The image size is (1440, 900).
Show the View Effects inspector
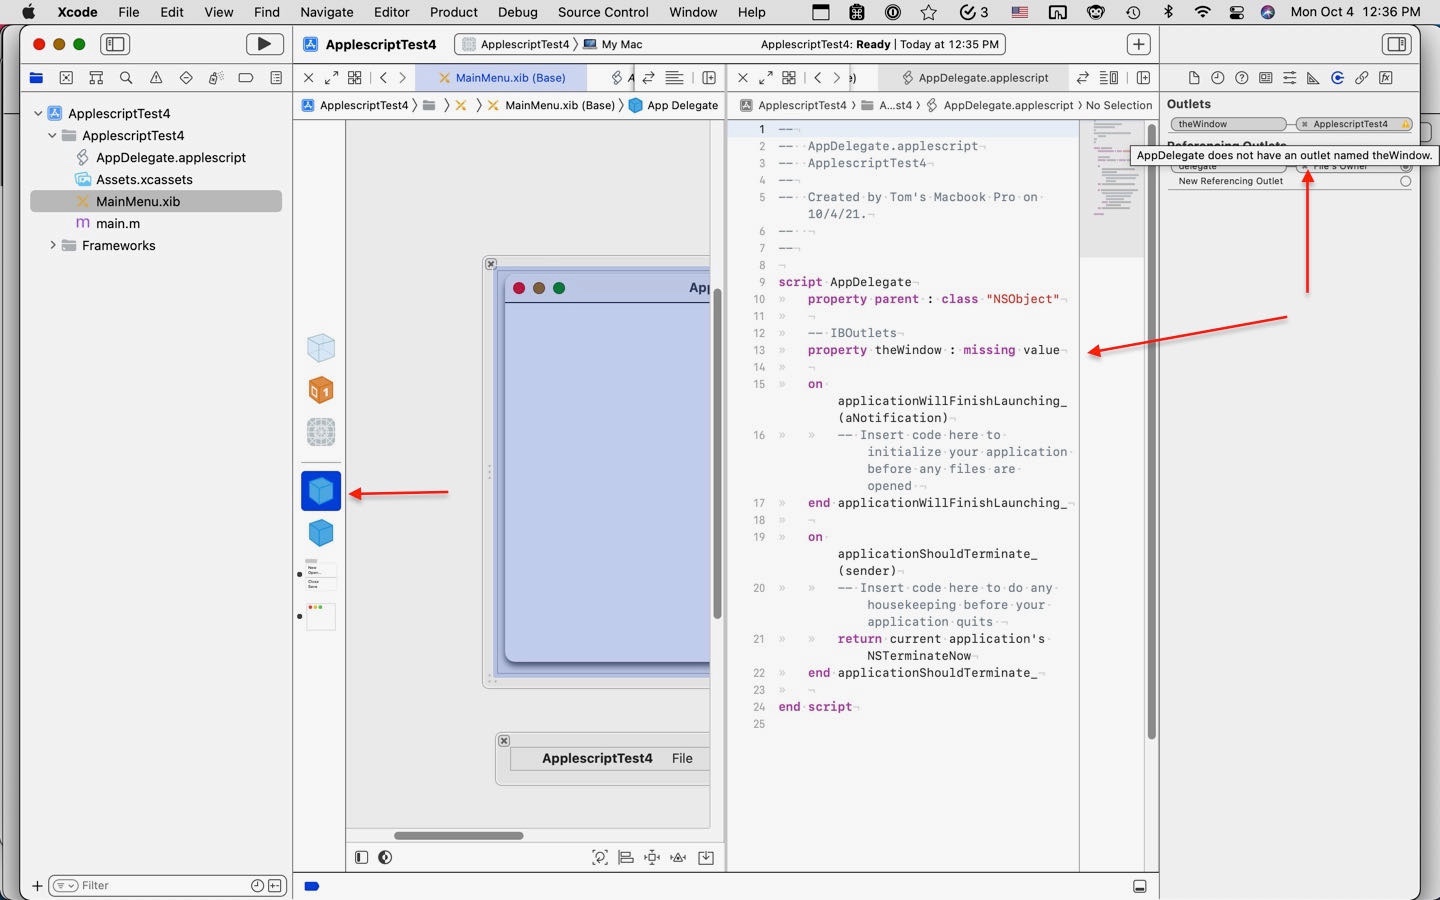(x=1385, y=78)
